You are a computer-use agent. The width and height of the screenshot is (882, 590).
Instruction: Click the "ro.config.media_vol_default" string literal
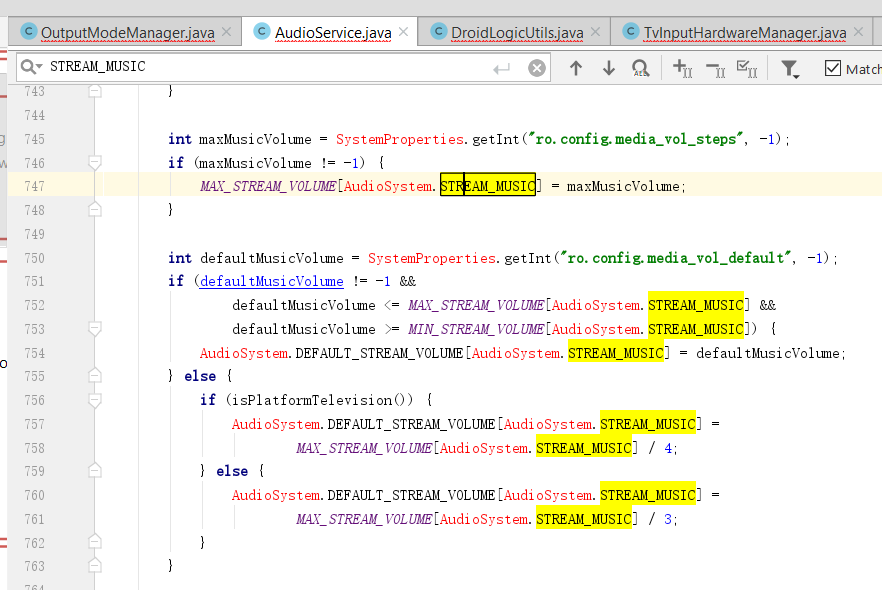[x=676, y=258]
